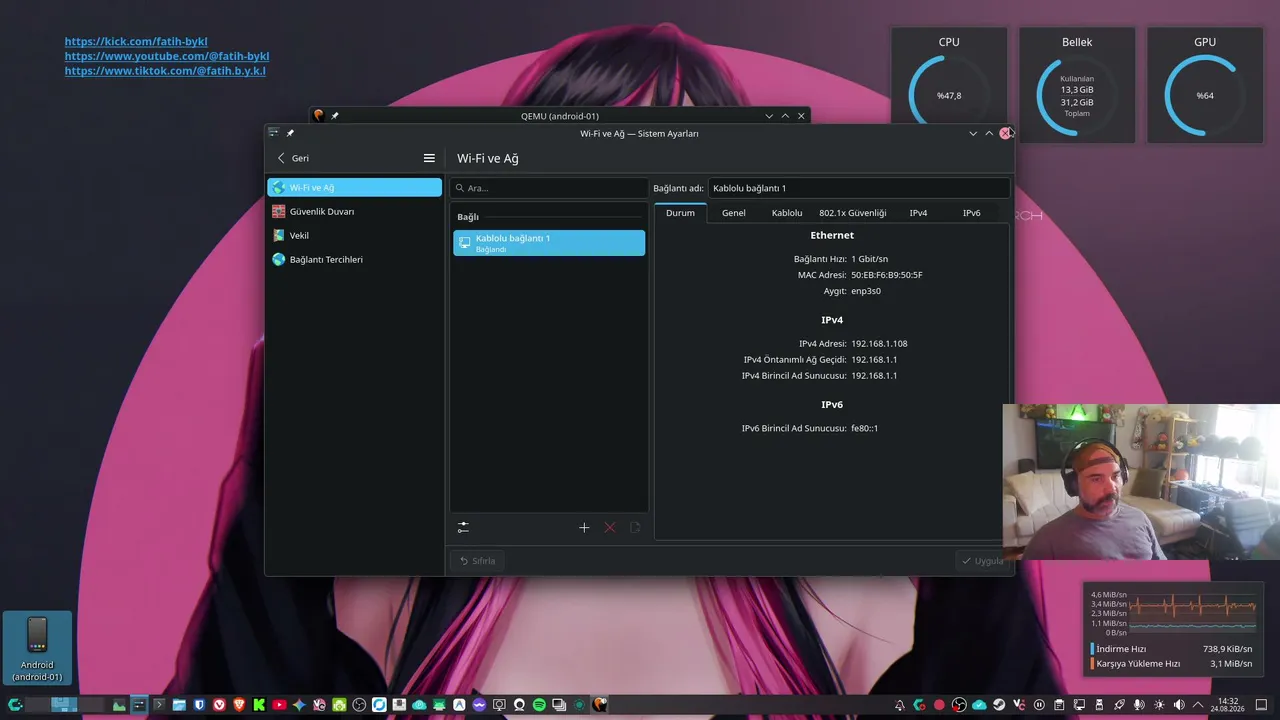This screenshot has height=720, width=1280.
Task: Go back with the Geri button
Action: (x=293, y=158)
